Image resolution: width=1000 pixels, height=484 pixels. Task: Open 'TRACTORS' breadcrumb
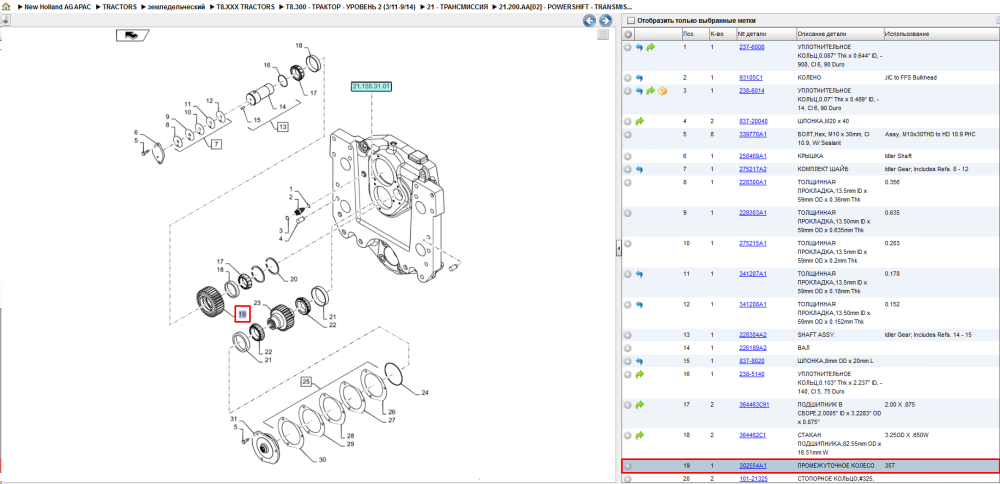pos(119,6)
